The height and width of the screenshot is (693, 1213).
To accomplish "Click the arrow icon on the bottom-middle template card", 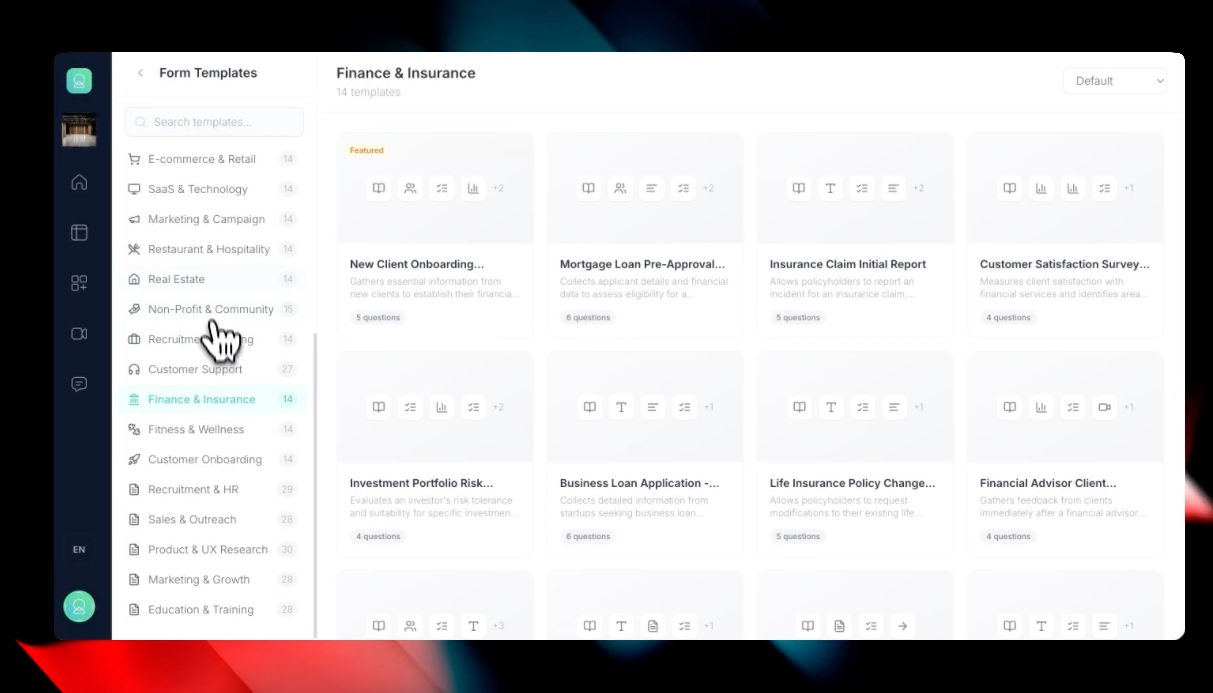I will [901, 625].
